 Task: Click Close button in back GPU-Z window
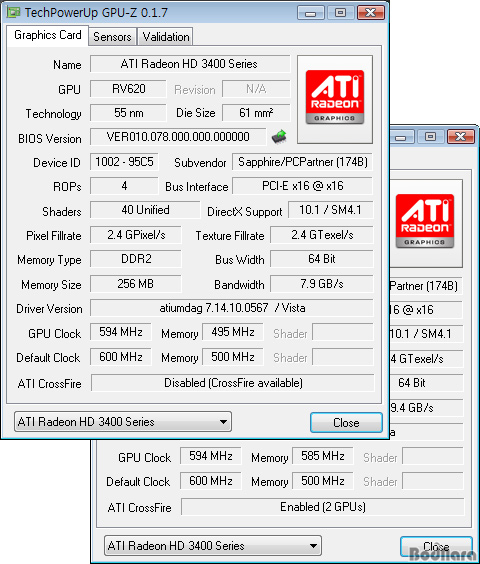tap(436, 547)
